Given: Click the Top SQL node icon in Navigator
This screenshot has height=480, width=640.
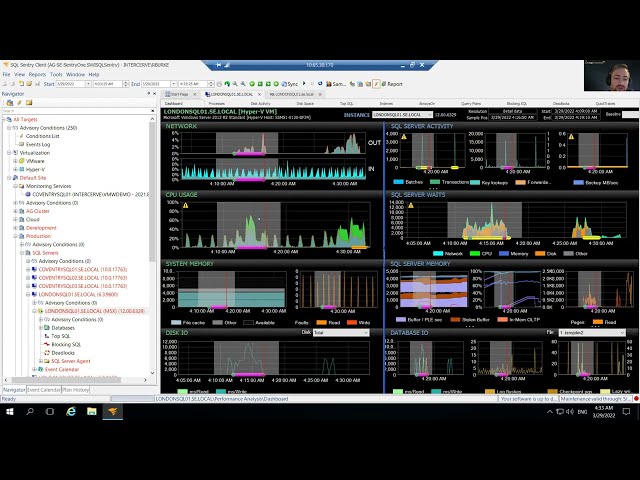Looking at the screenshot, I should click(47, 336).
